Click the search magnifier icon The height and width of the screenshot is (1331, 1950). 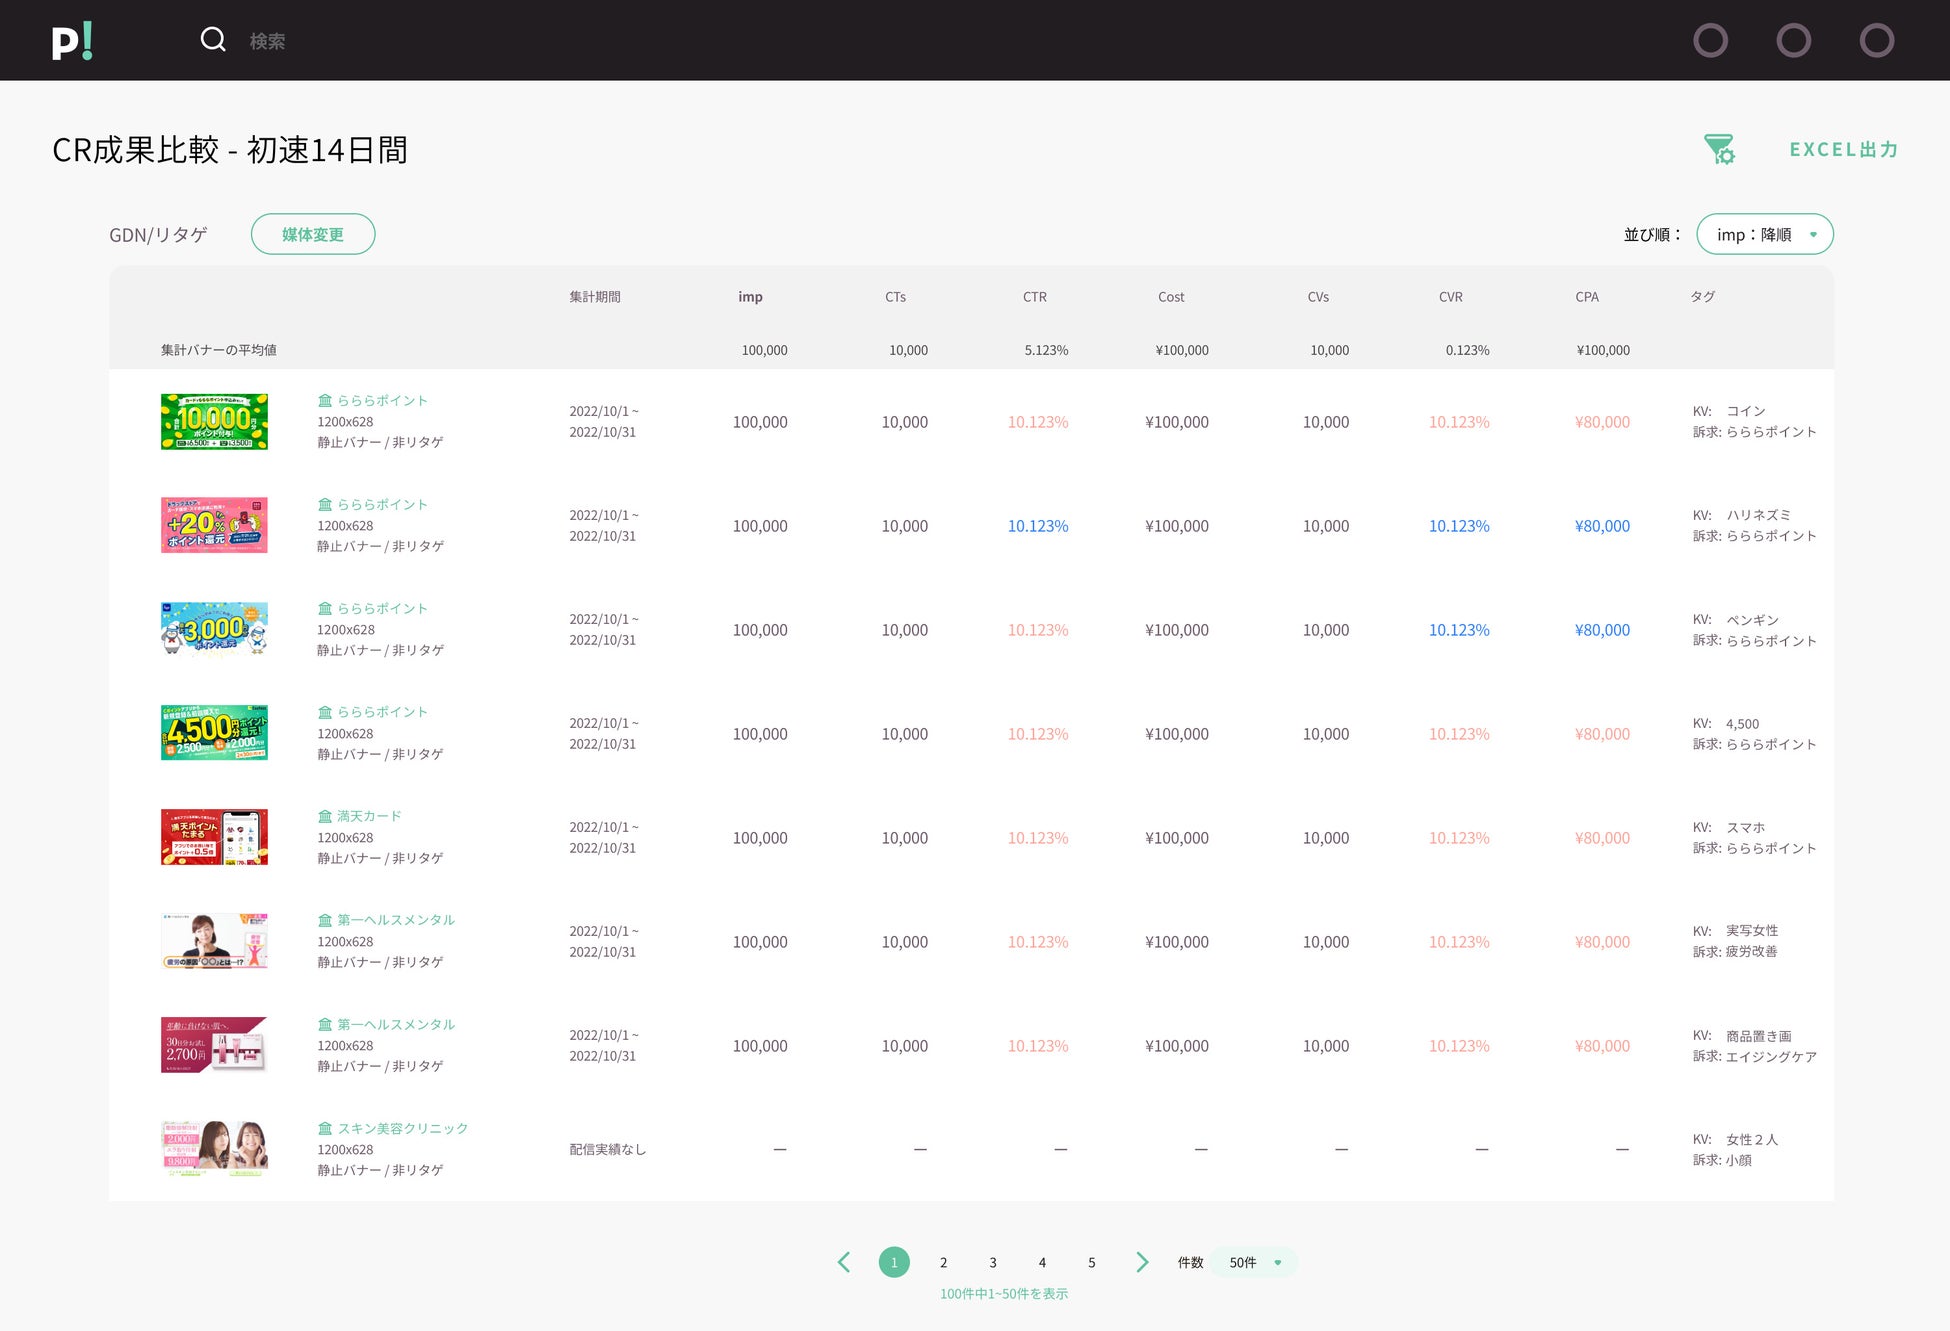click(213, 40)
